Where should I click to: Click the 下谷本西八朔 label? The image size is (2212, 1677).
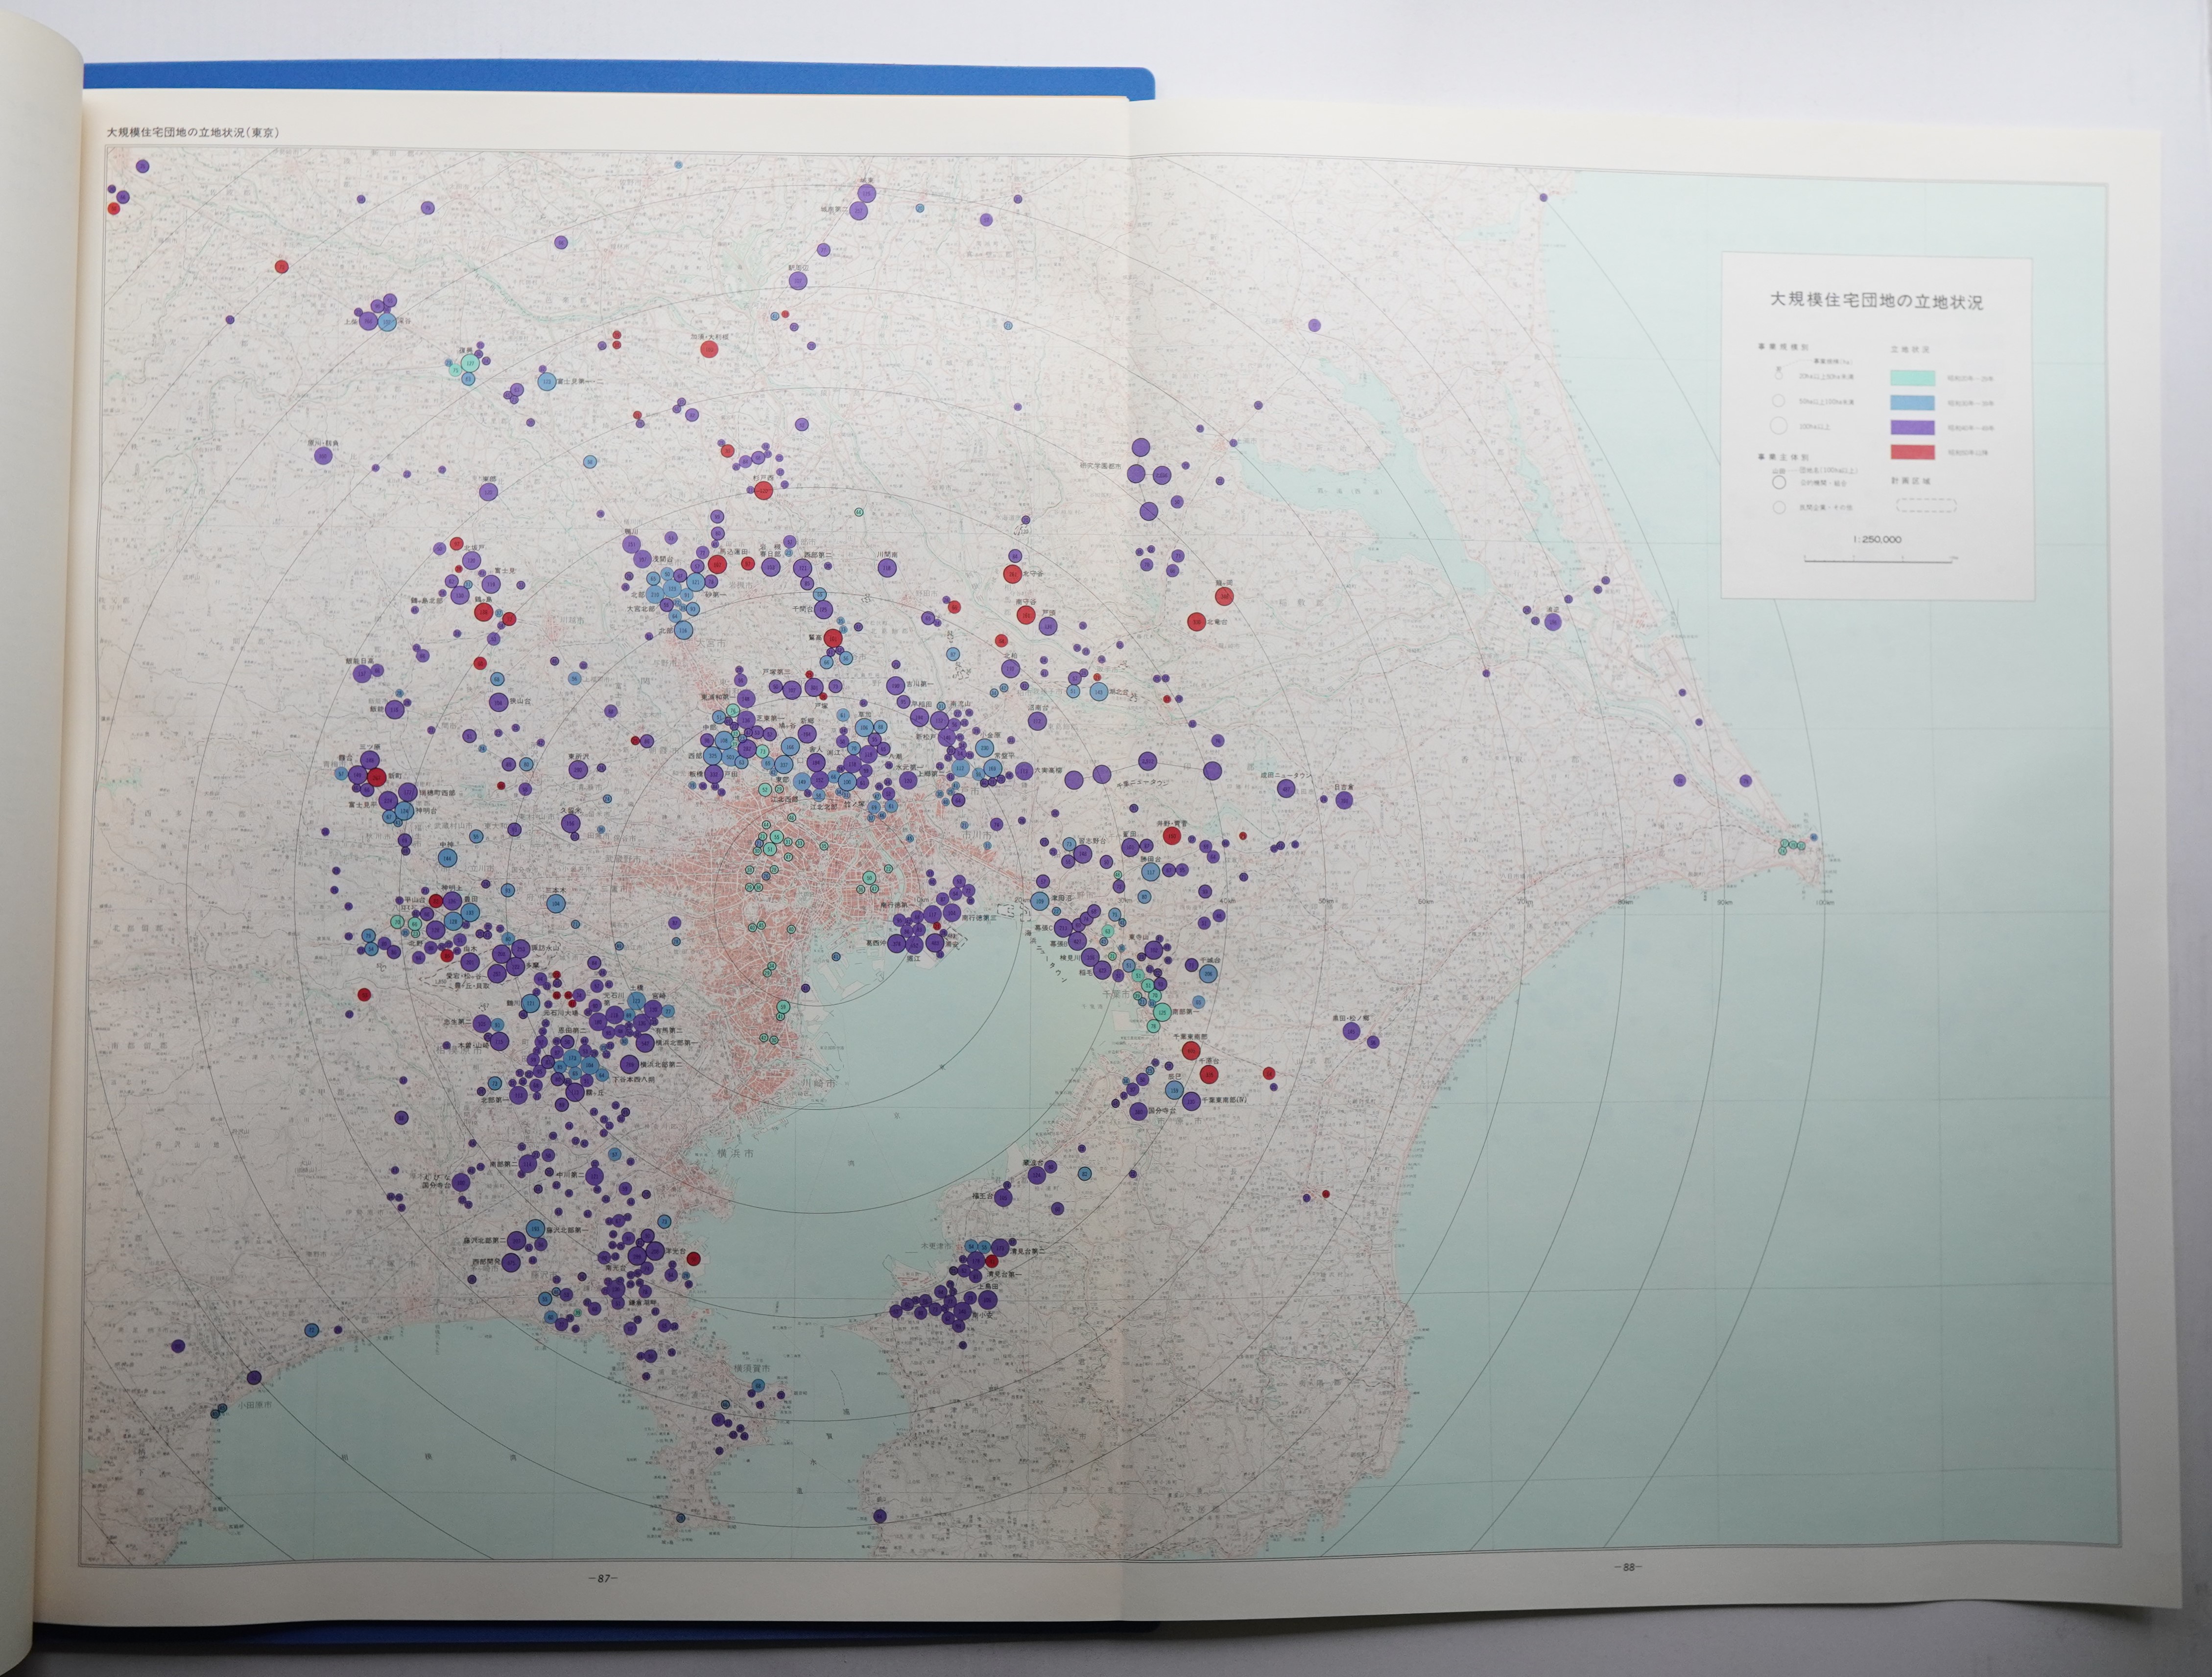pos(634,1080)
